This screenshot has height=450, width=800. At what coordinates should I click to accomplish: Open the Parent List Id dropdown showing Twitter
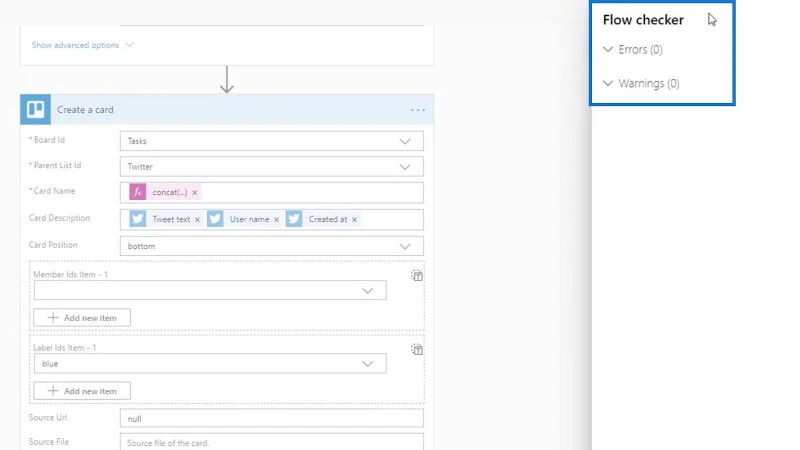tap(271, 167)
